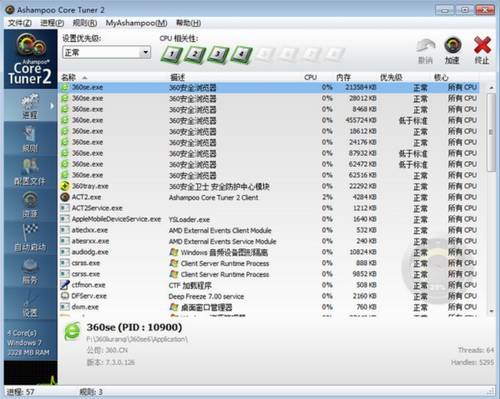Click the audiodg.exe Windows flag icon
Viewport: 500px width, 399px height.
click(x=174, y=252)
